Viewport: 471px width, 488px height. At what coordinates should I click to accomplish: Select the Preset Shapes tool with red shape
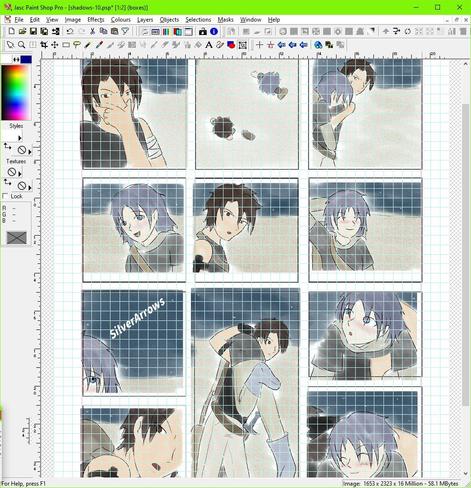coord(231,45)
